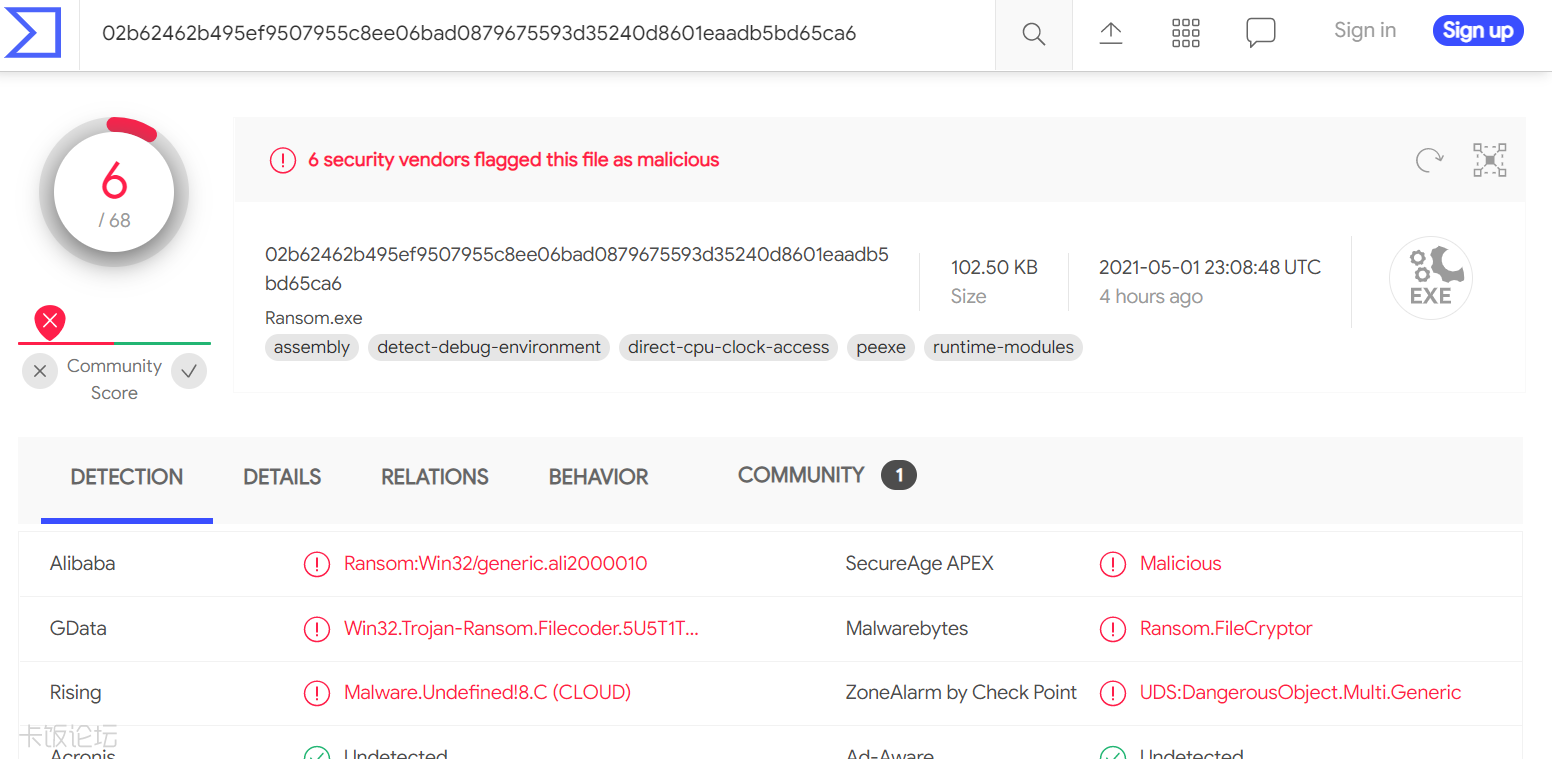Click the reanalyze refresh icon

(x=1429, y=160)
